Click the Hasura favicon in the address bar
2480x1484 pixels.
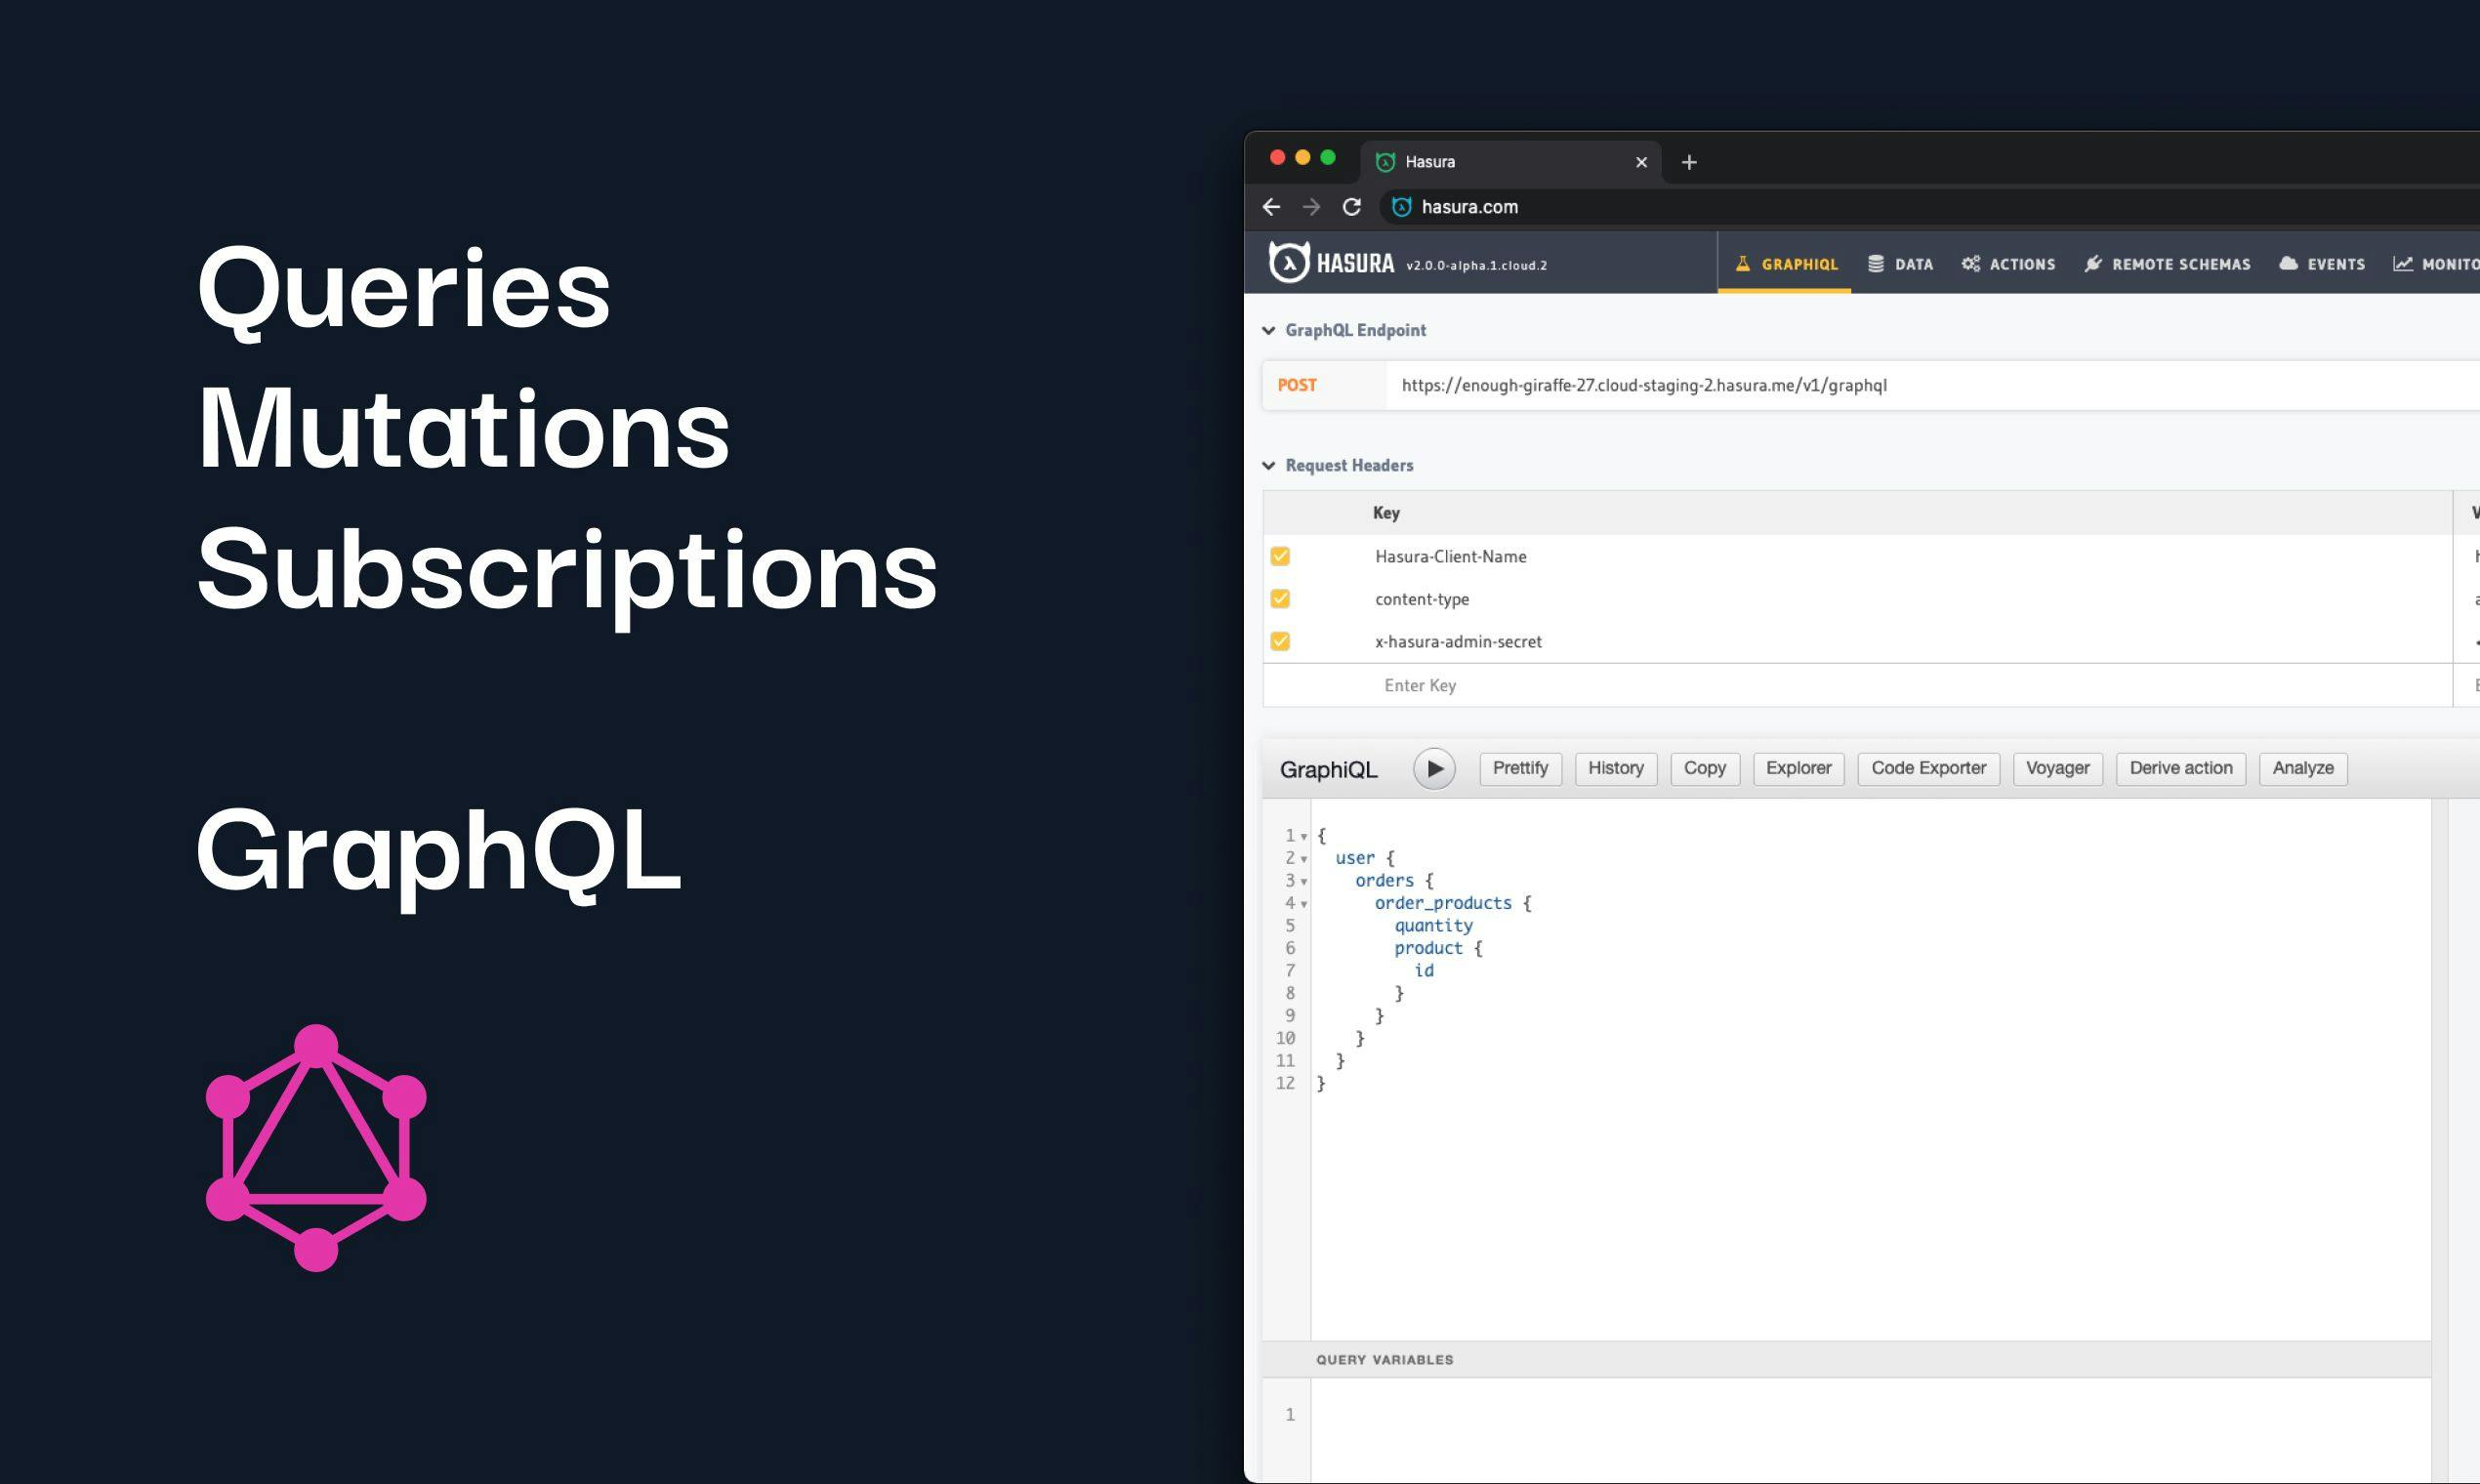click(x=1402, y=207)
